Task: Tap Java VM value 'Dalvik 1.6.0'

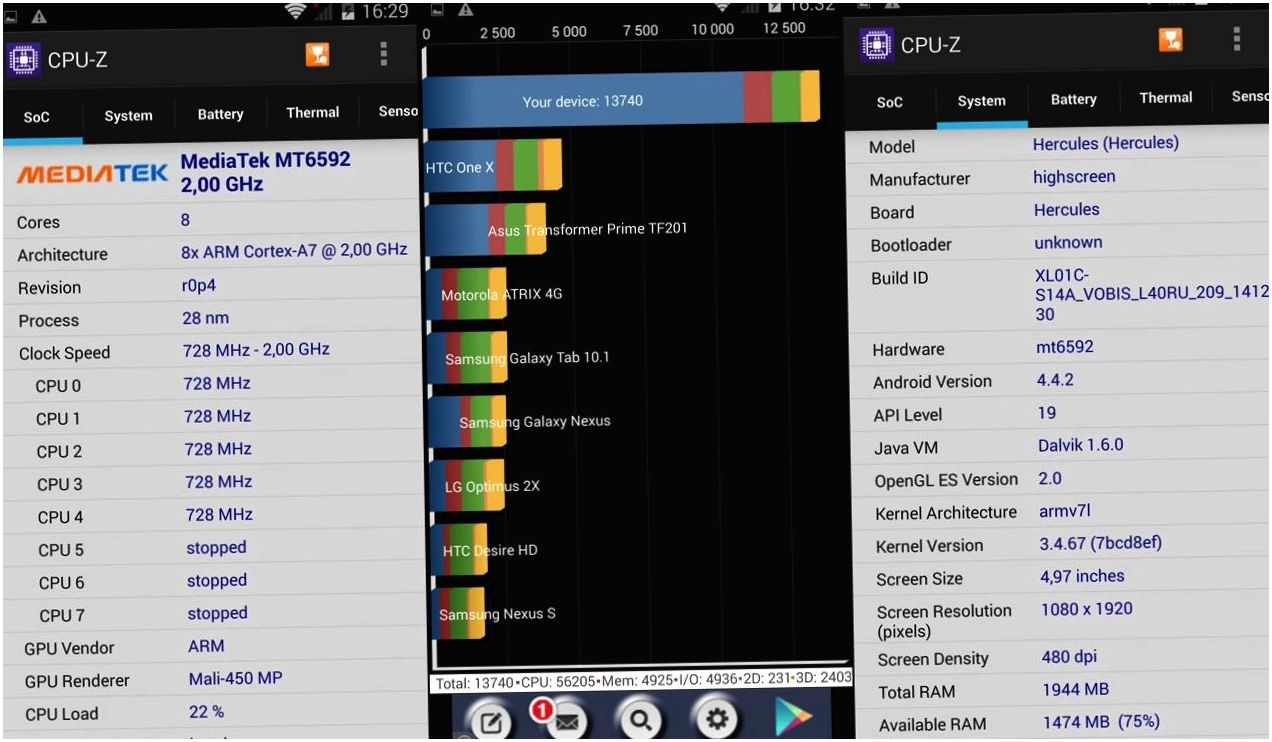Action: click(1081, 446)
